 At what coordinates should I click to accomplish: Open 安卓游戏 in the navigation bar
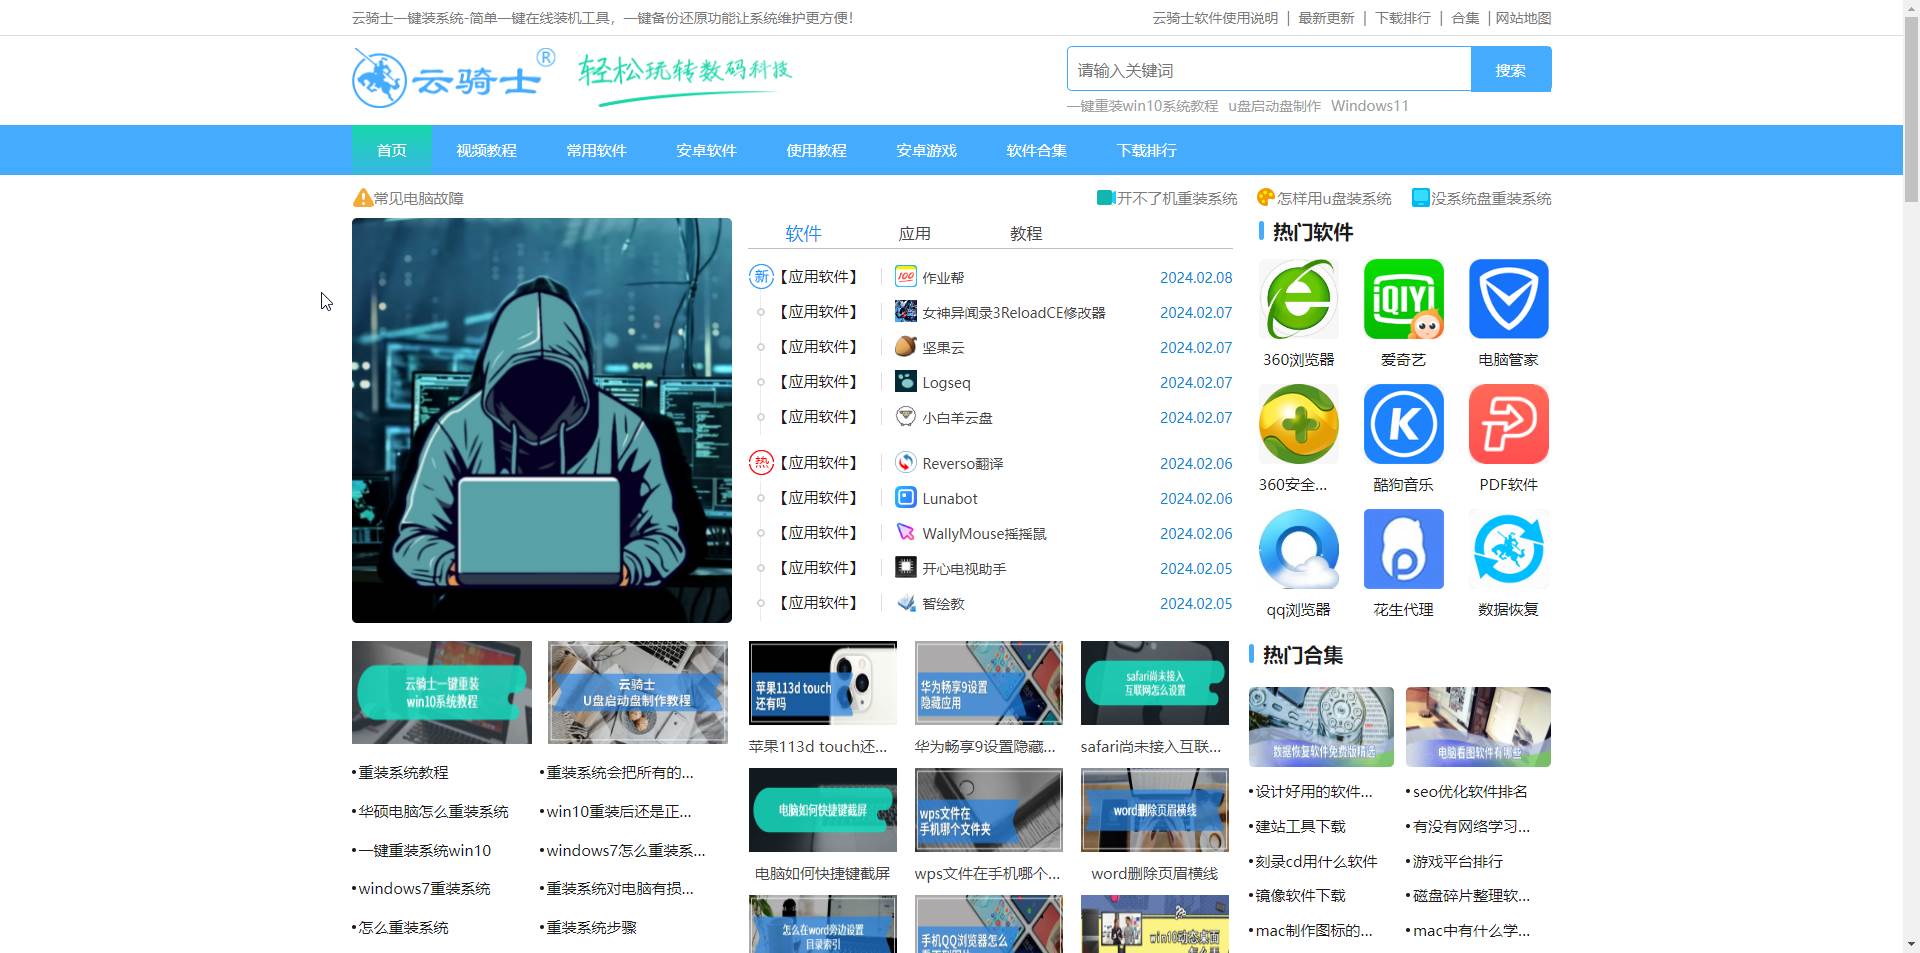927,150
